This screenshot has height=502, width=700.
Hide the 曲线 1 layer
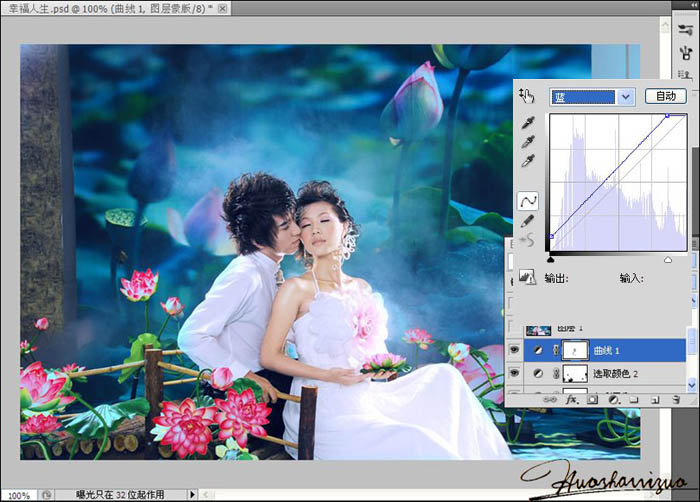tap(514, 351)
